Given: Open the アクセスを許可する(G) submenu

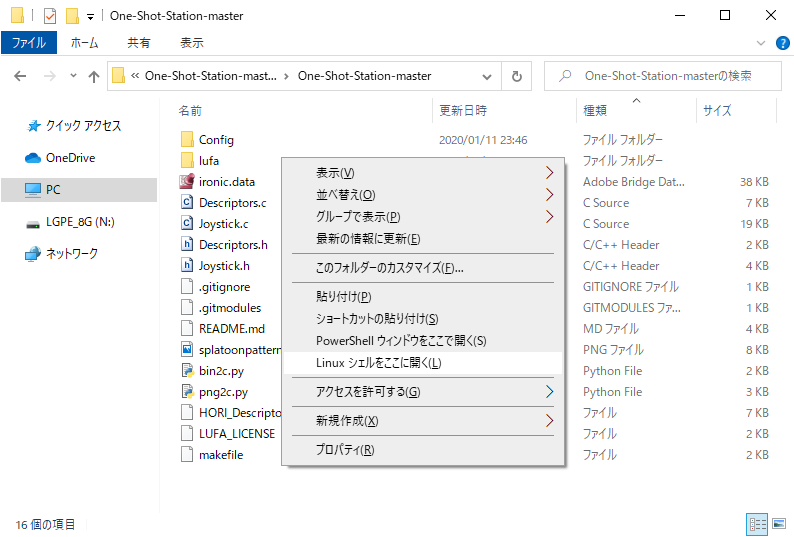Looking at the screenshot, I should (423, 392).
